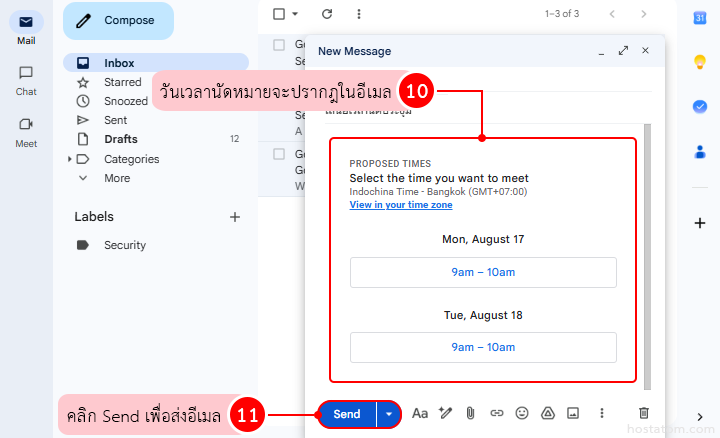Open the Snoozed folder
Screen dimensions: 720x438
point(125,101)
